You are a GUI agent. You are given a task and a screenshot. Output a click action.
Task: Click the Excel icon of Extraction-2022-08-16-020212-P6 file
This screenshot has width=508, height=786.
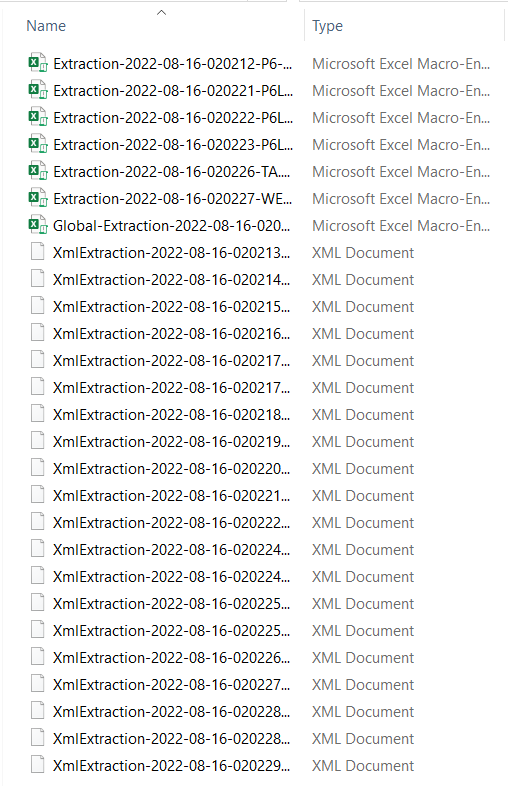[x=38, y=64]
